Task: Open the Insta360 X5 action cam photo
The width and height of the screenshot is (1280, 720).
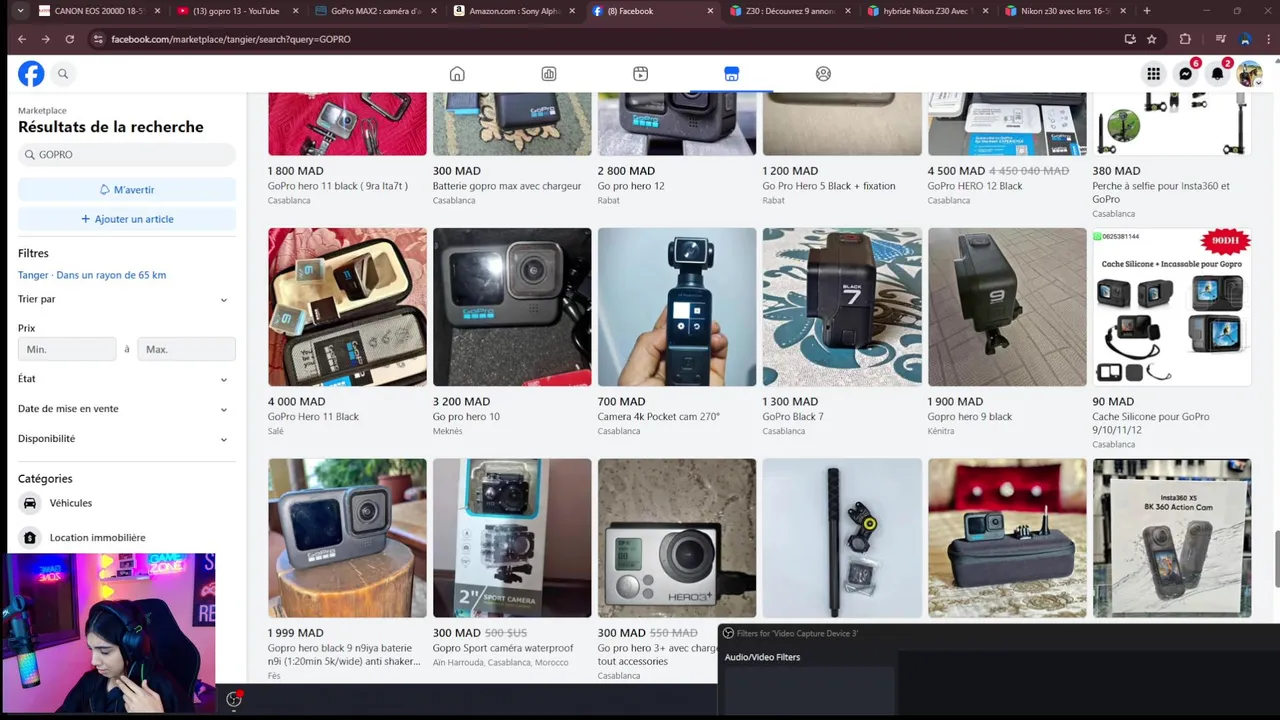Action: [1172, 538]
